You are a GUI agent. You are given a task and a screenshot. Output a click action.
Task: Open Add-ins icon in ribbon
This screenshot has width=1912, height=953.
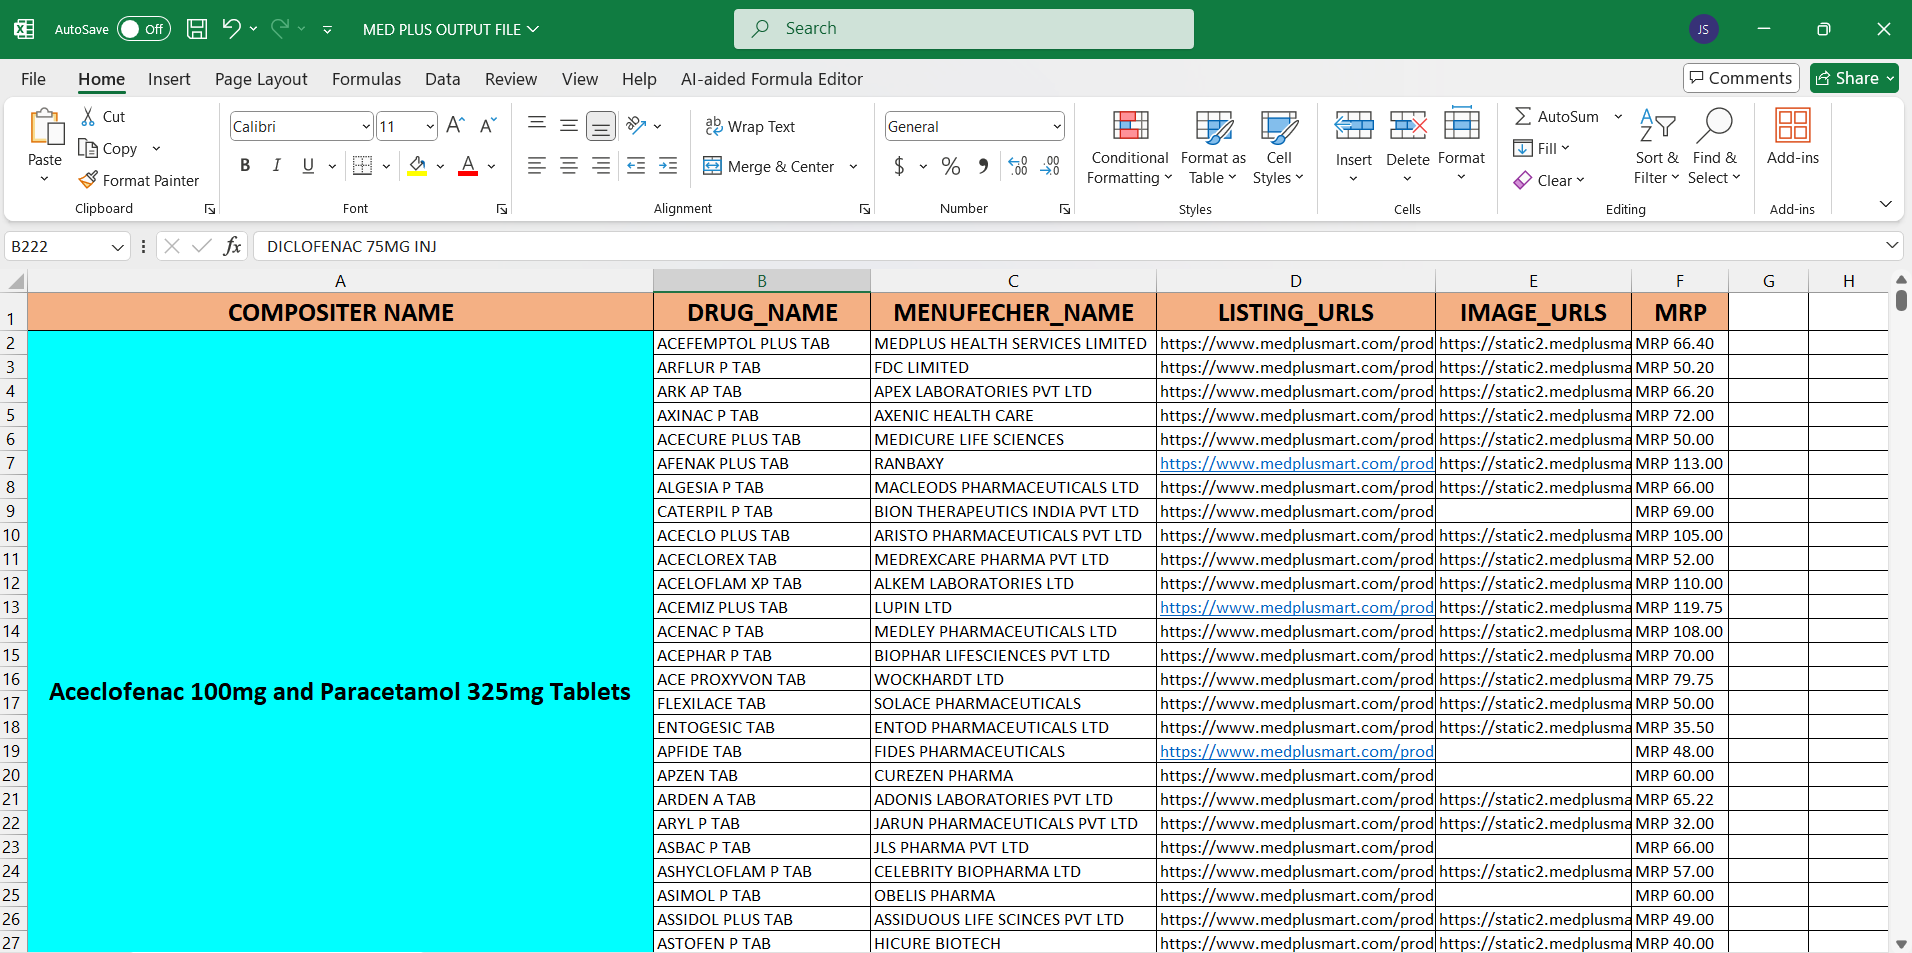click(1792, 126)
